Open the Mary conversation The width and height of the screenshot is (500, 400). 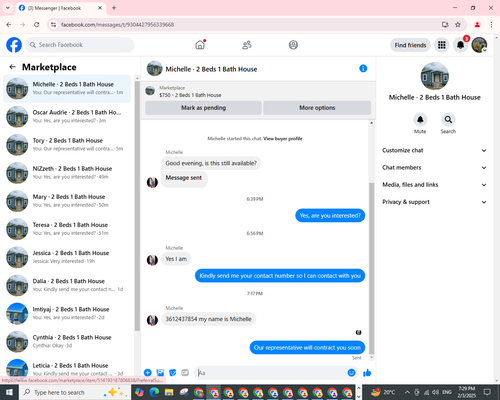click(67, 201)
